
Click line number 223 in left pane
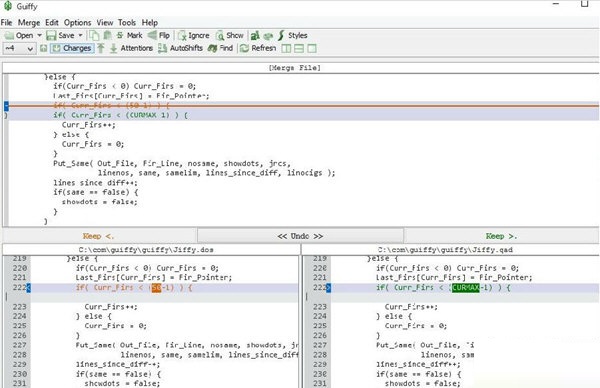19,307
